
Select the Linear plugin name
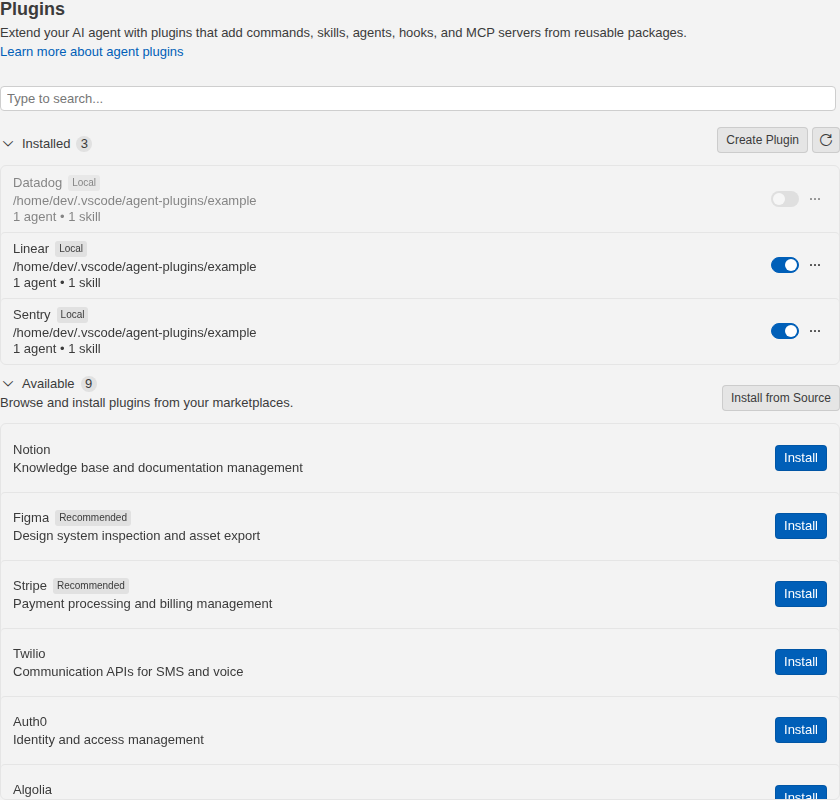tap(31, 249)
